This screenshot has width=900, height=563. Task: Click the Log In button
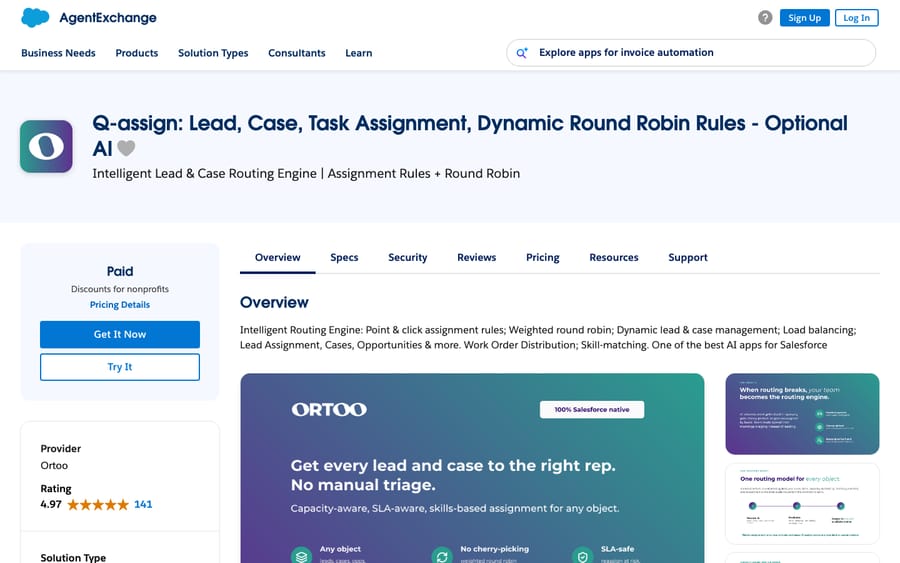tap(856, 18)
